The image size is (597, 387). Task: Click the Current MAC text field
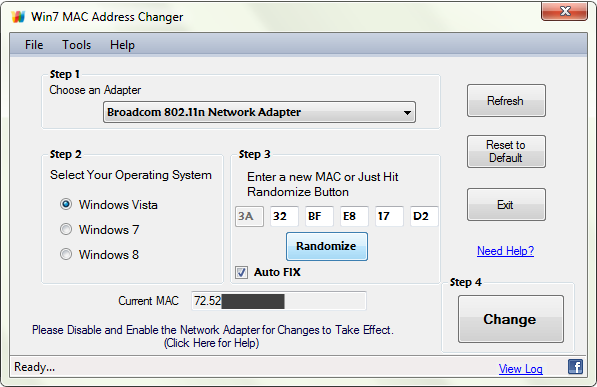point(279,301)
